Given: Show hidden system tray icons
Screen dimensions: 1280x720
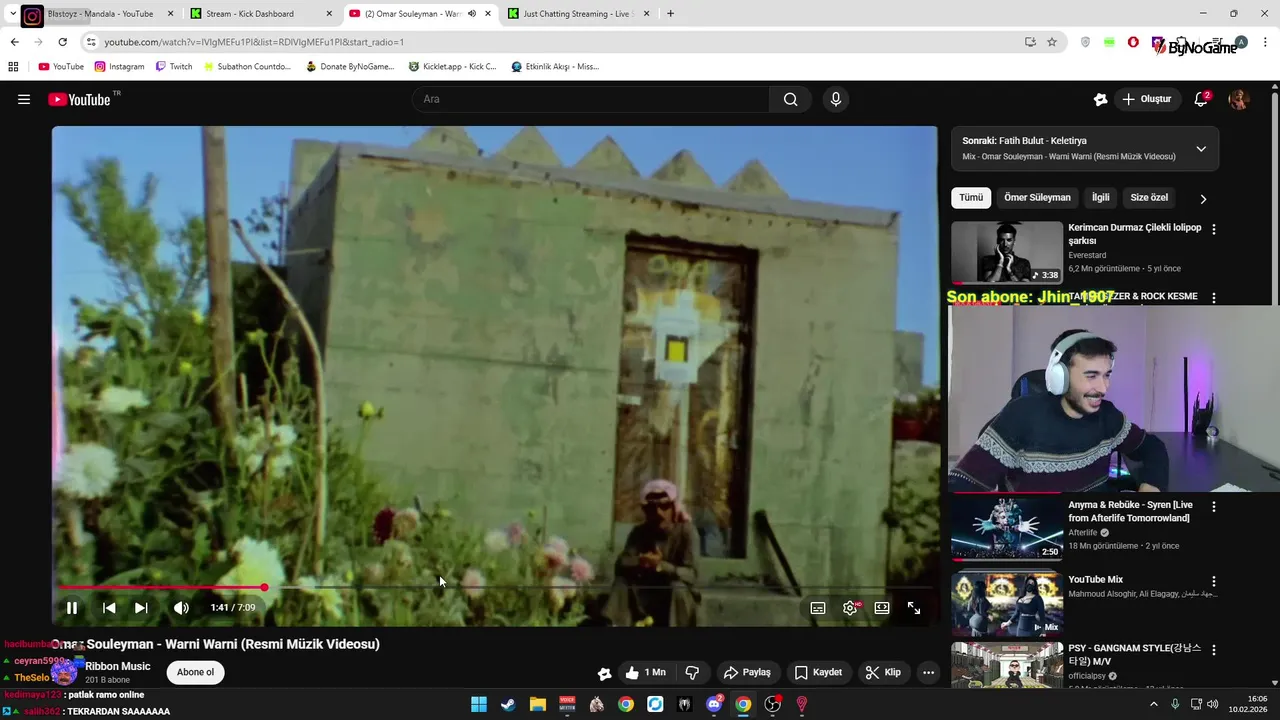Looking at the screenshot, I should [x=1153, y=704].
